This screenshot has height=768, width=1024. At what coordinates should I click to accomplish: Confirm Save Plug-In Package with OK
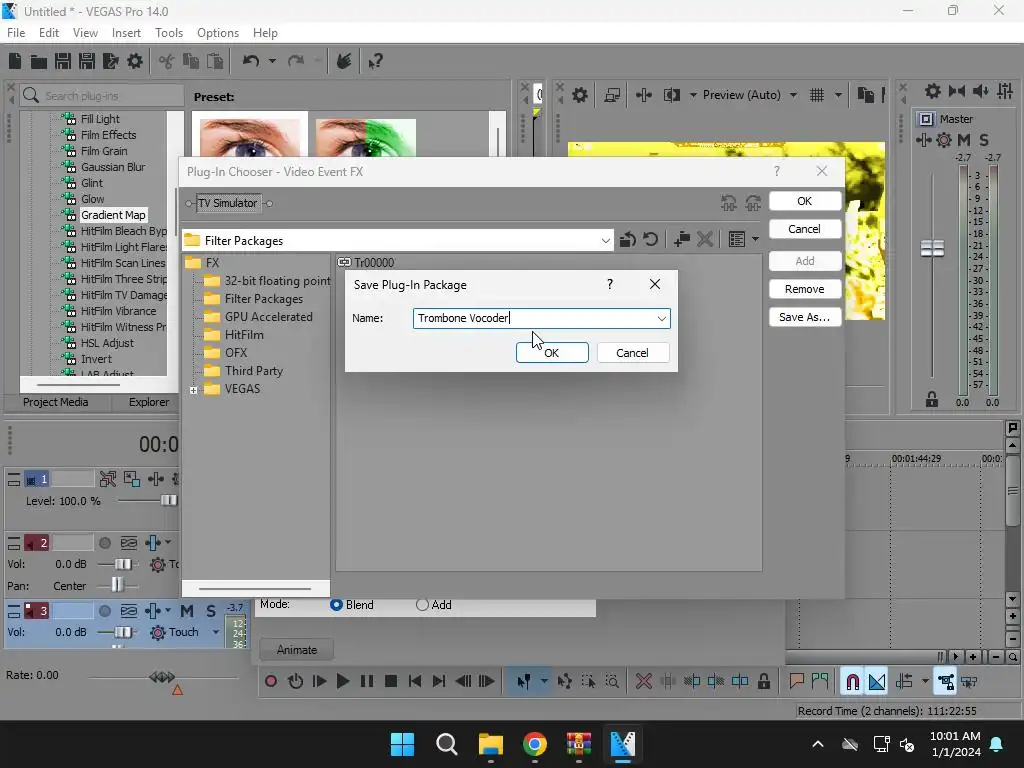552,353
